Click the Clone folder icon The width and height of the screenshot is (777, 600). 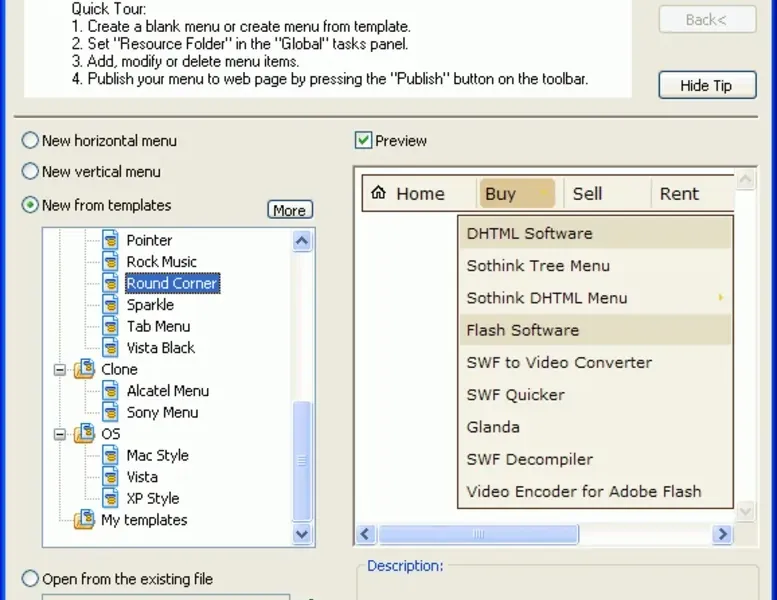[84, 369]
